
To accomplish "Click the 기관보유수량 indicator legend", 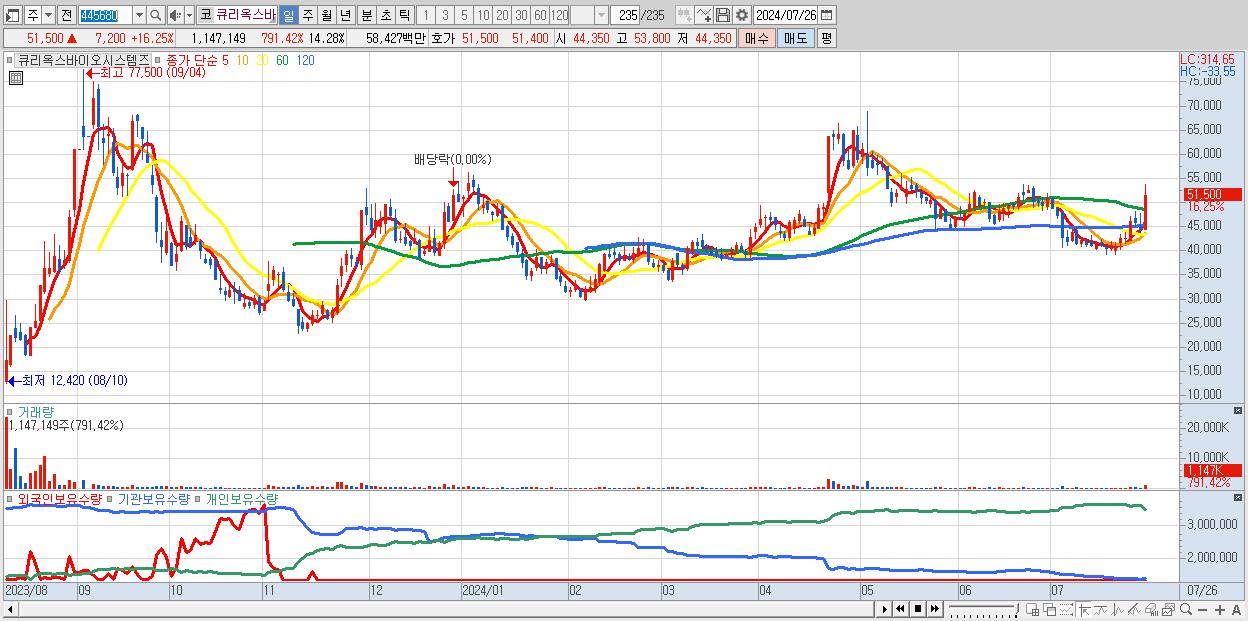I will [x=152, y=498].
